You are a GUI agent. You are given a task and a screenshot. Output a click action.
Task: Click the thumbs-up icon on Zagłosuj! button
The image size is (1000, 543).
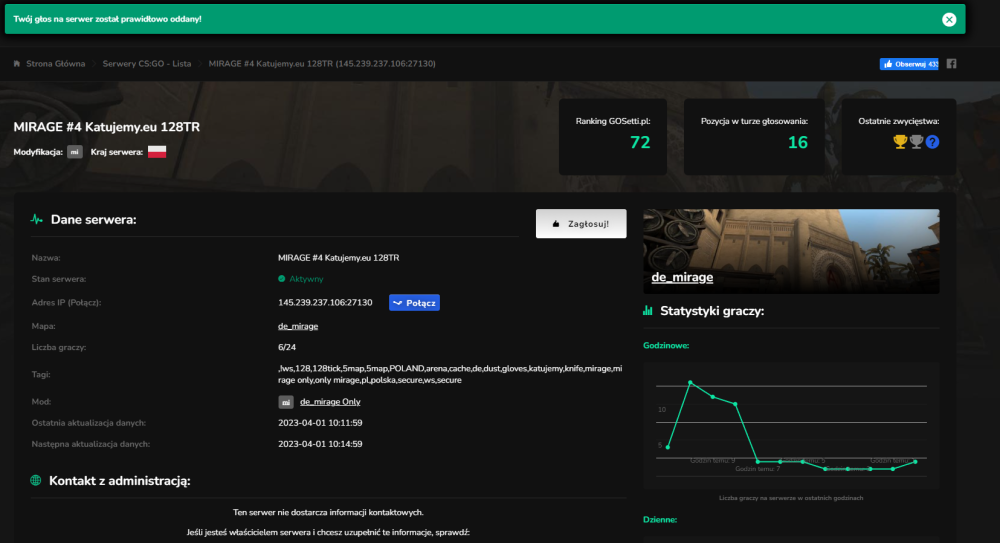[x=555, y=224]
